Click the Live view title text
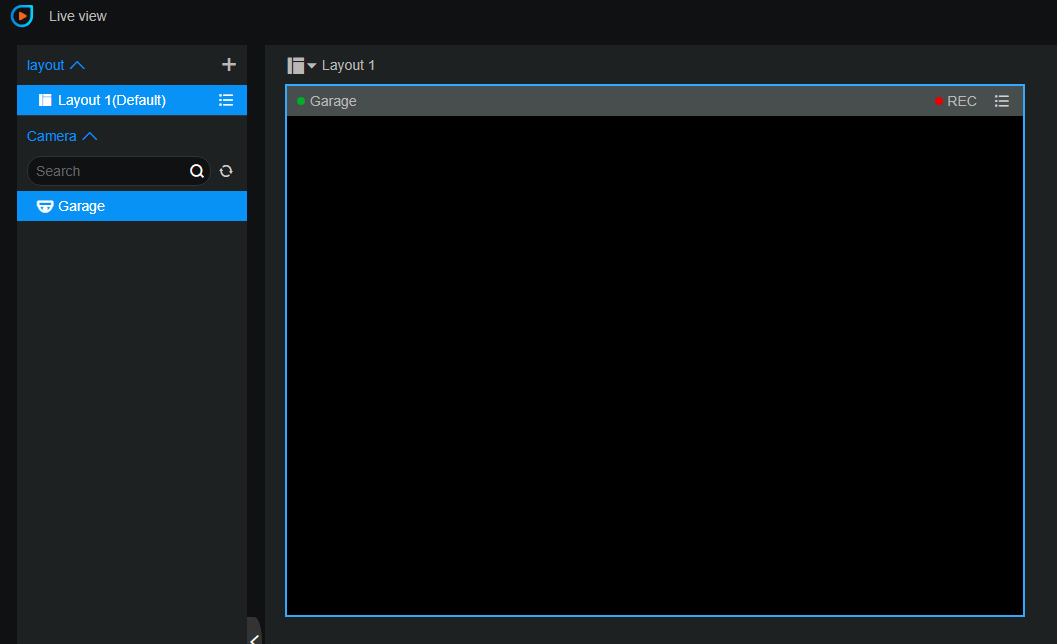1057x644 pixels. coord(78,16)
